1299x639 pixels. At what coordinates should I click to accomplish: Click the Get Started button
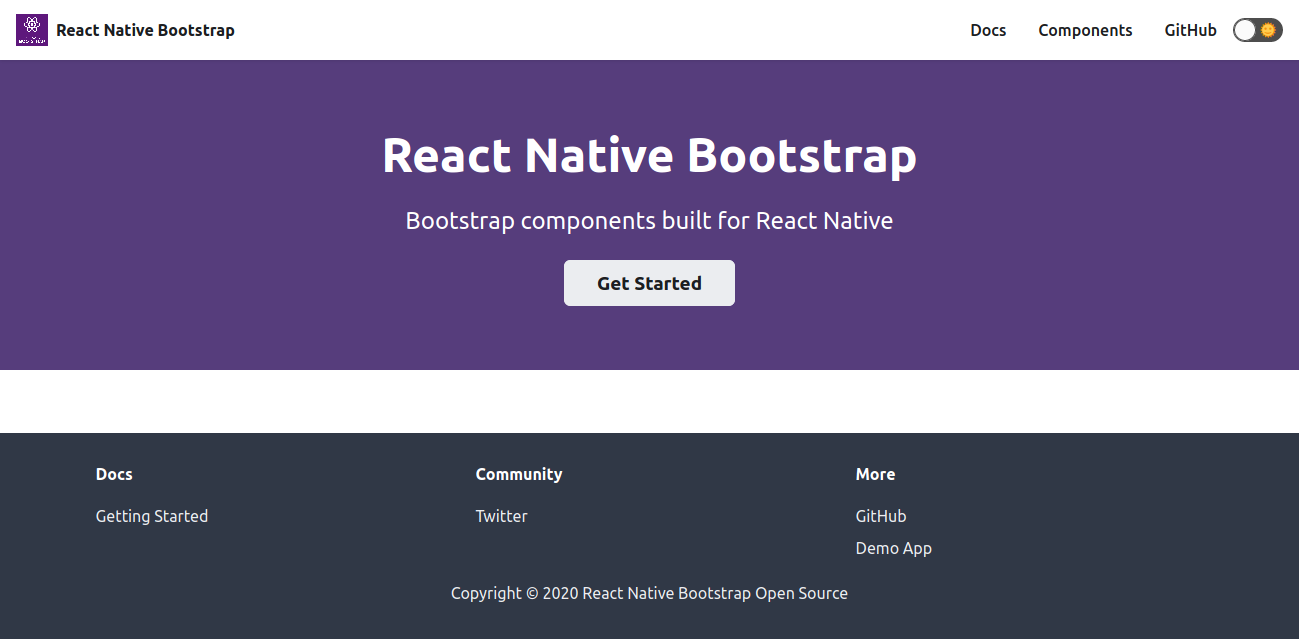(x=649, y=283)
